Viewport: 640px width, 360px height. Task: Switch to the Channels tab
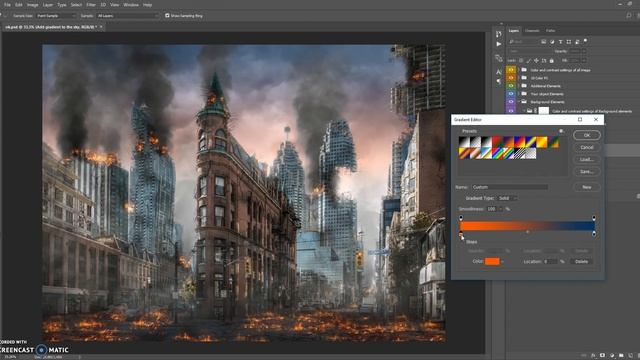click(532, 31)
